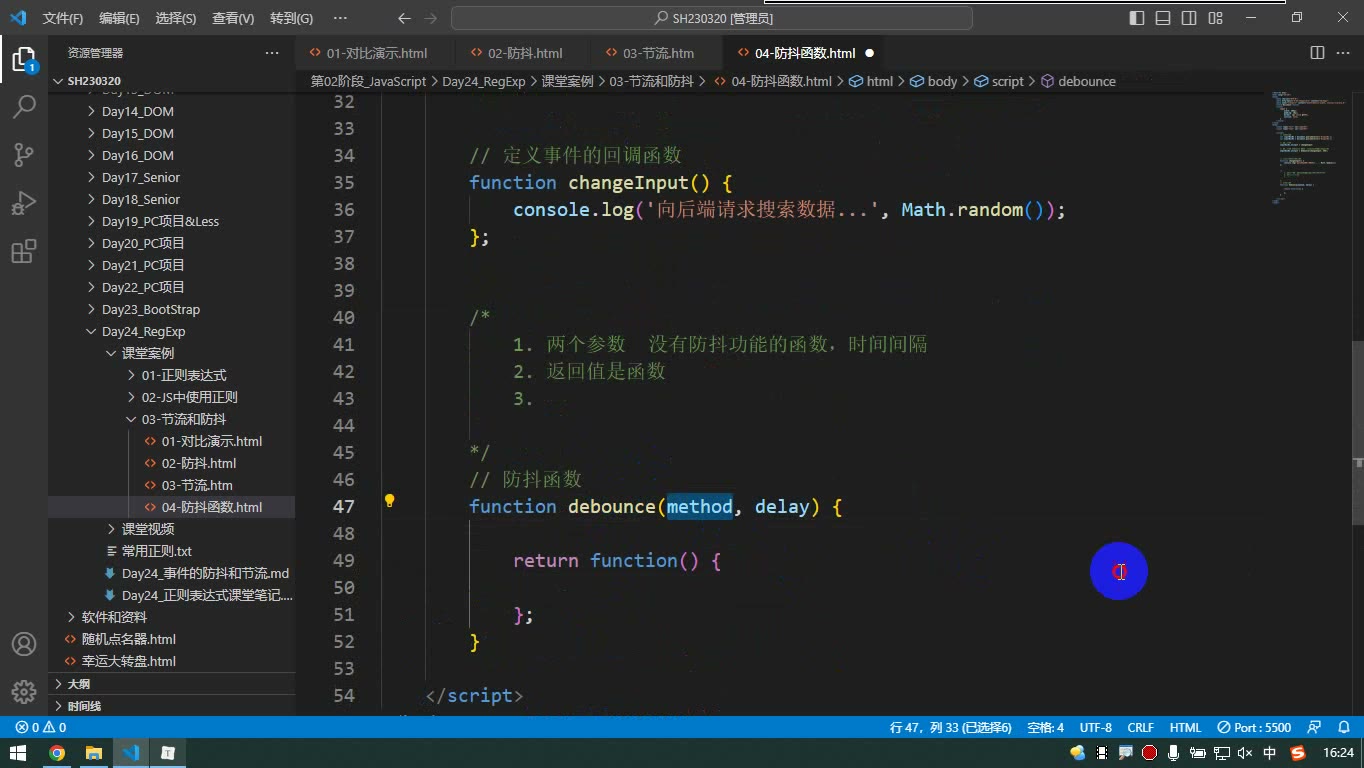Open the Extensions view
The image size is (1364, 768).
pyautogui.click(x=24, y=251)
